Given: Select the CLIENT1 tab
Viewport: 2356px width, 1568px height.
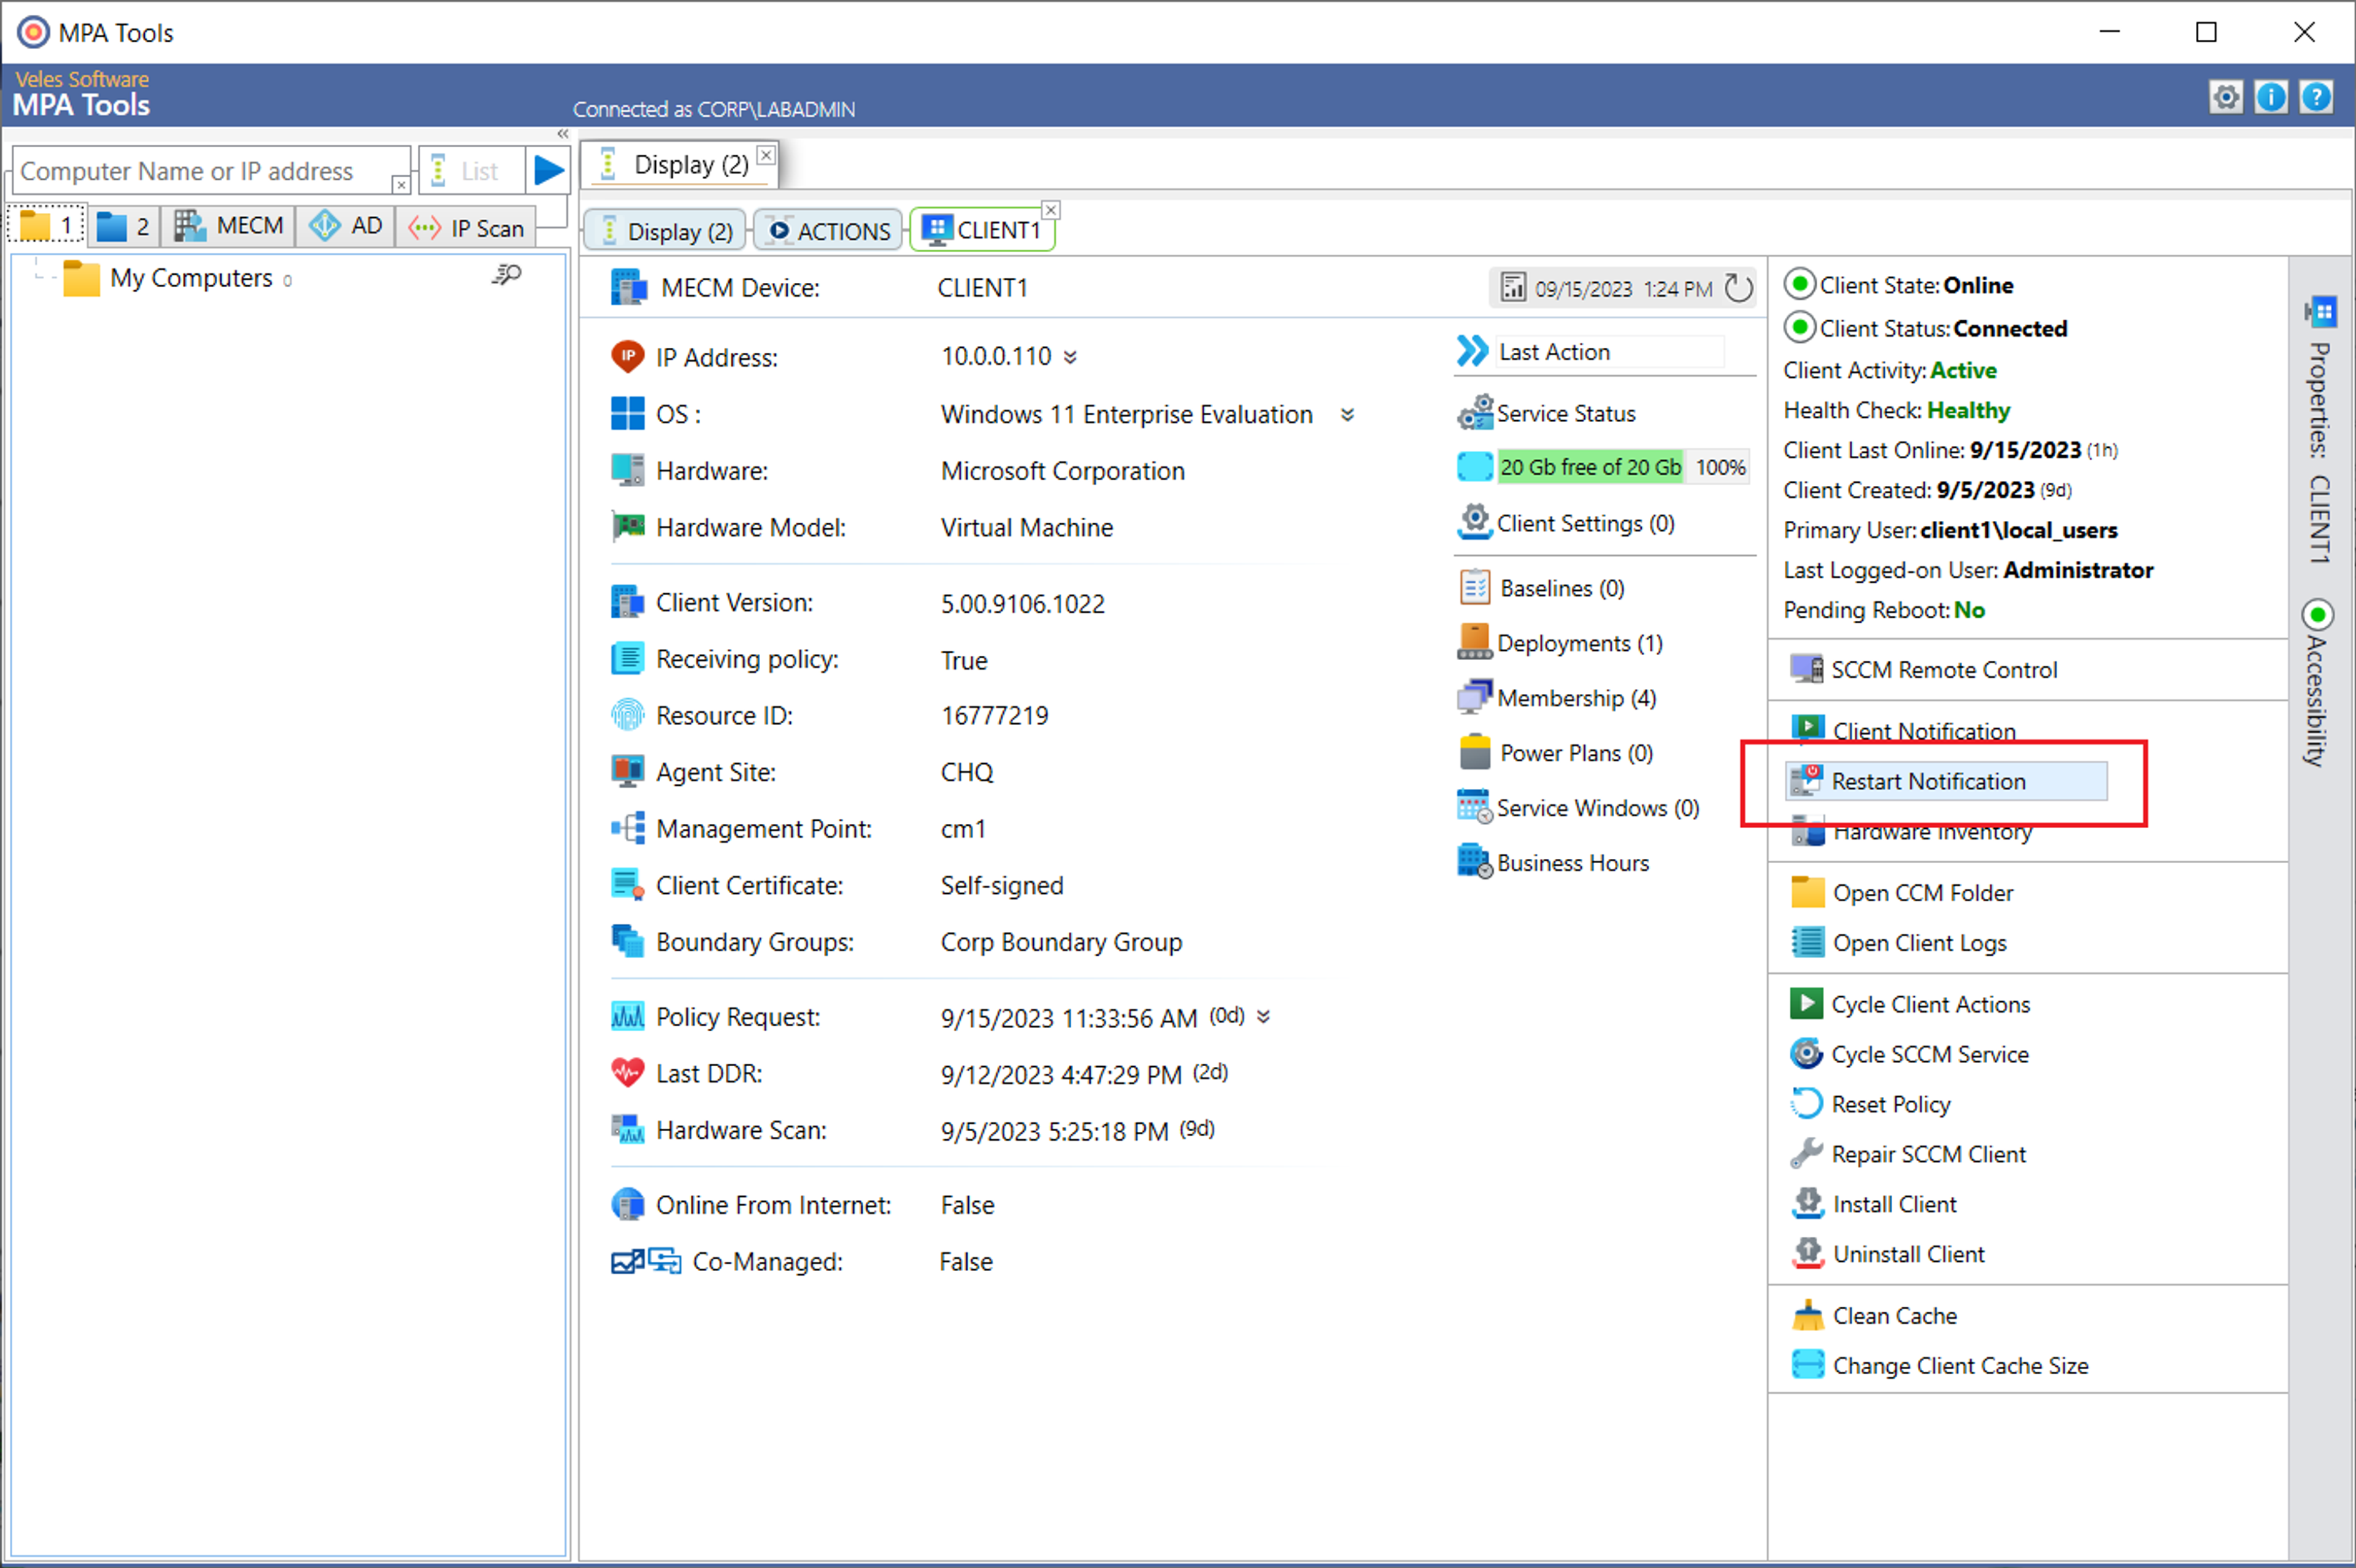Looking at the screenshot, I should 981,230.
